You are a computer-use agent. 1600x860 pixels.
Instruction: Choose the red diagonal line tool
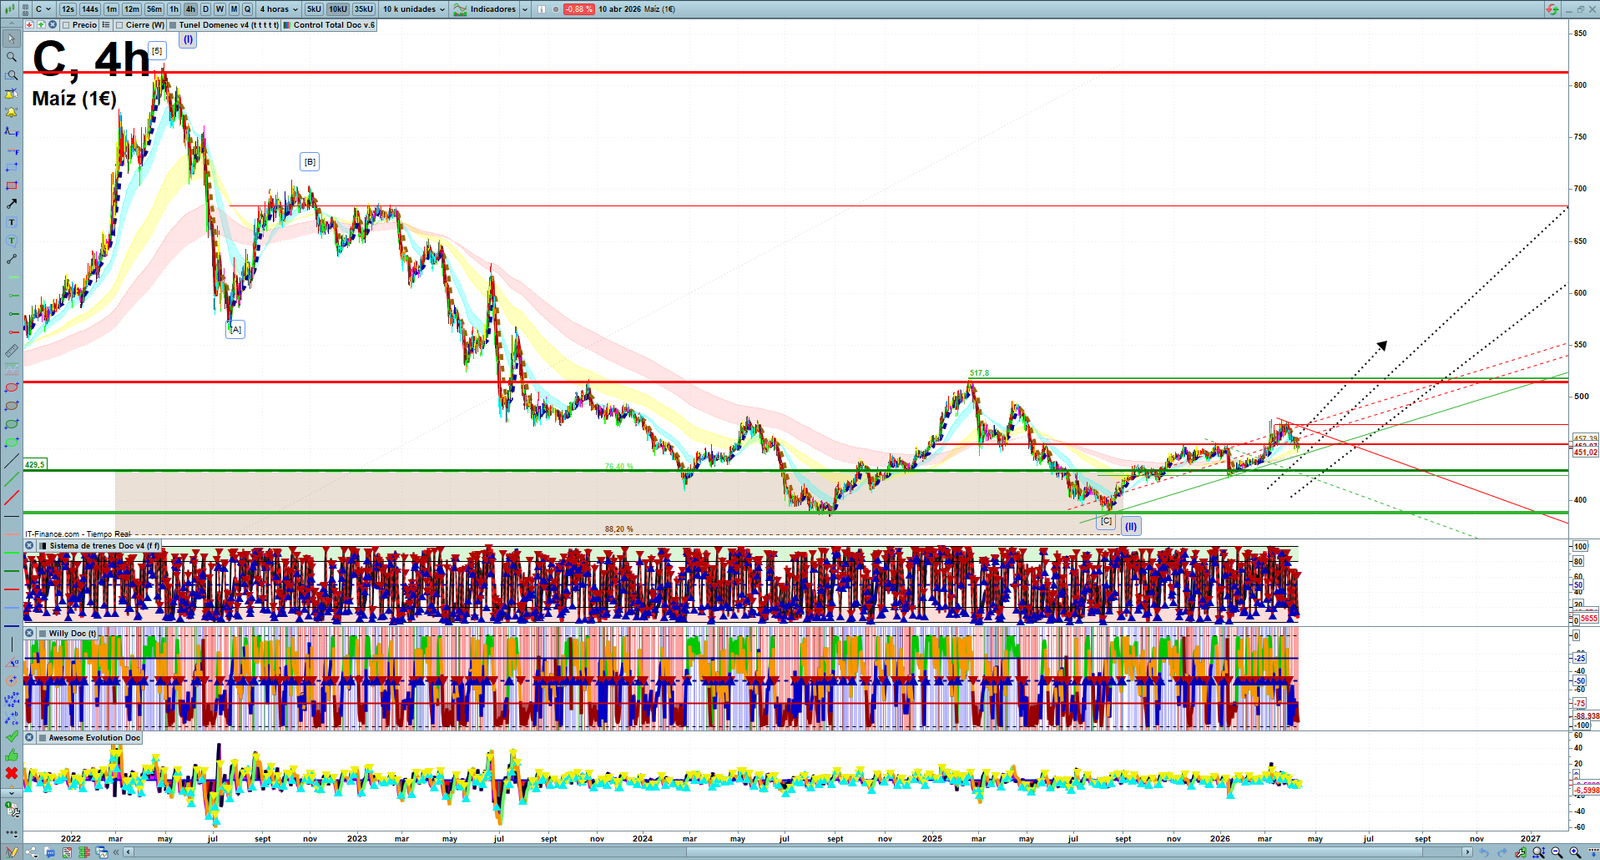pyautogui.click(x=11, y=498)
